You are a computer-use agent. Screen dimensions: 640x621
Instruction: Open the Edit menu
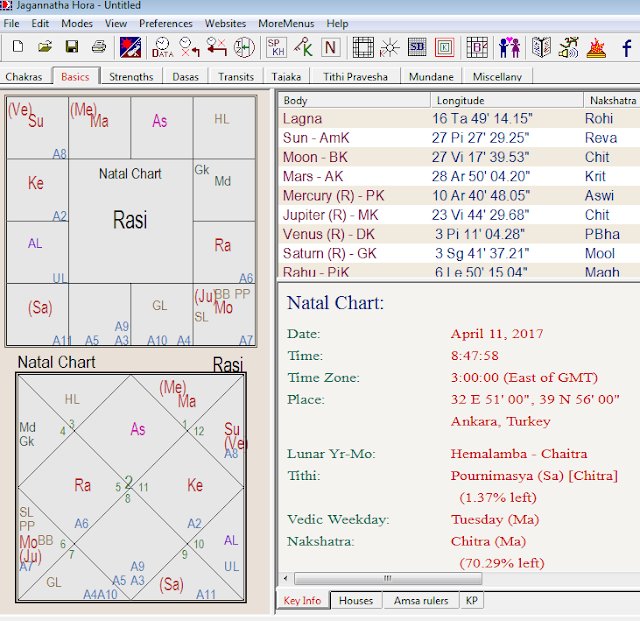coord(40,24)
